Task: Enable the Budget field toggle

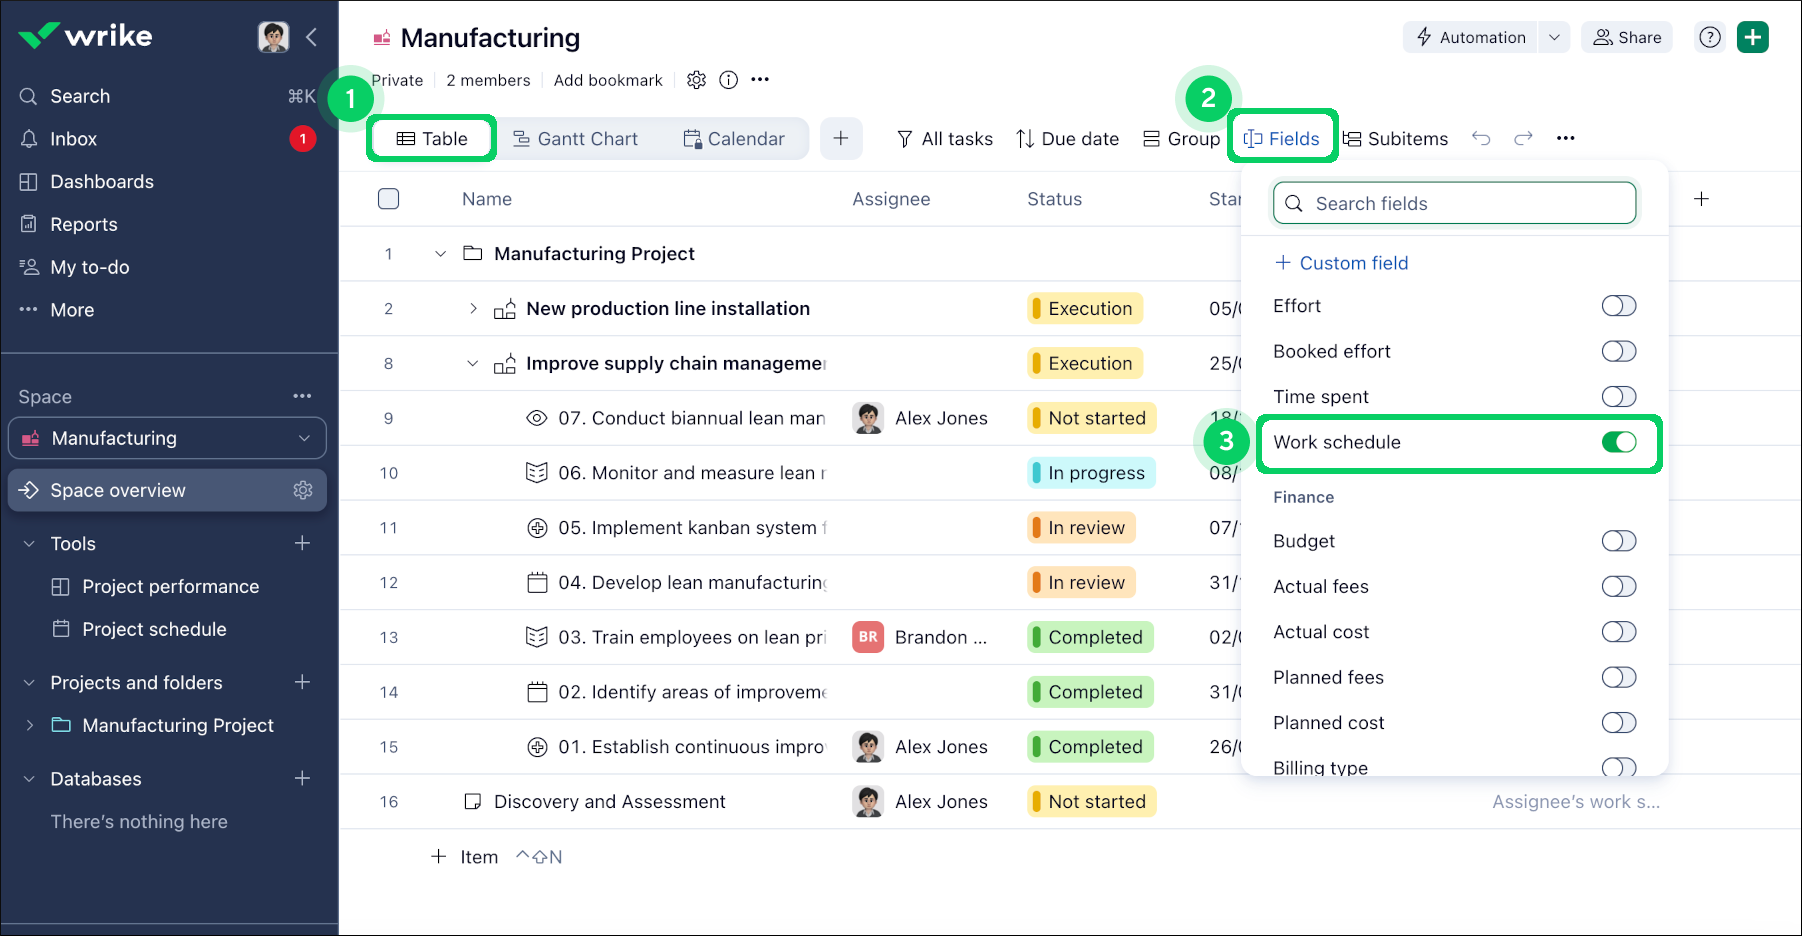Action: 1618,541
